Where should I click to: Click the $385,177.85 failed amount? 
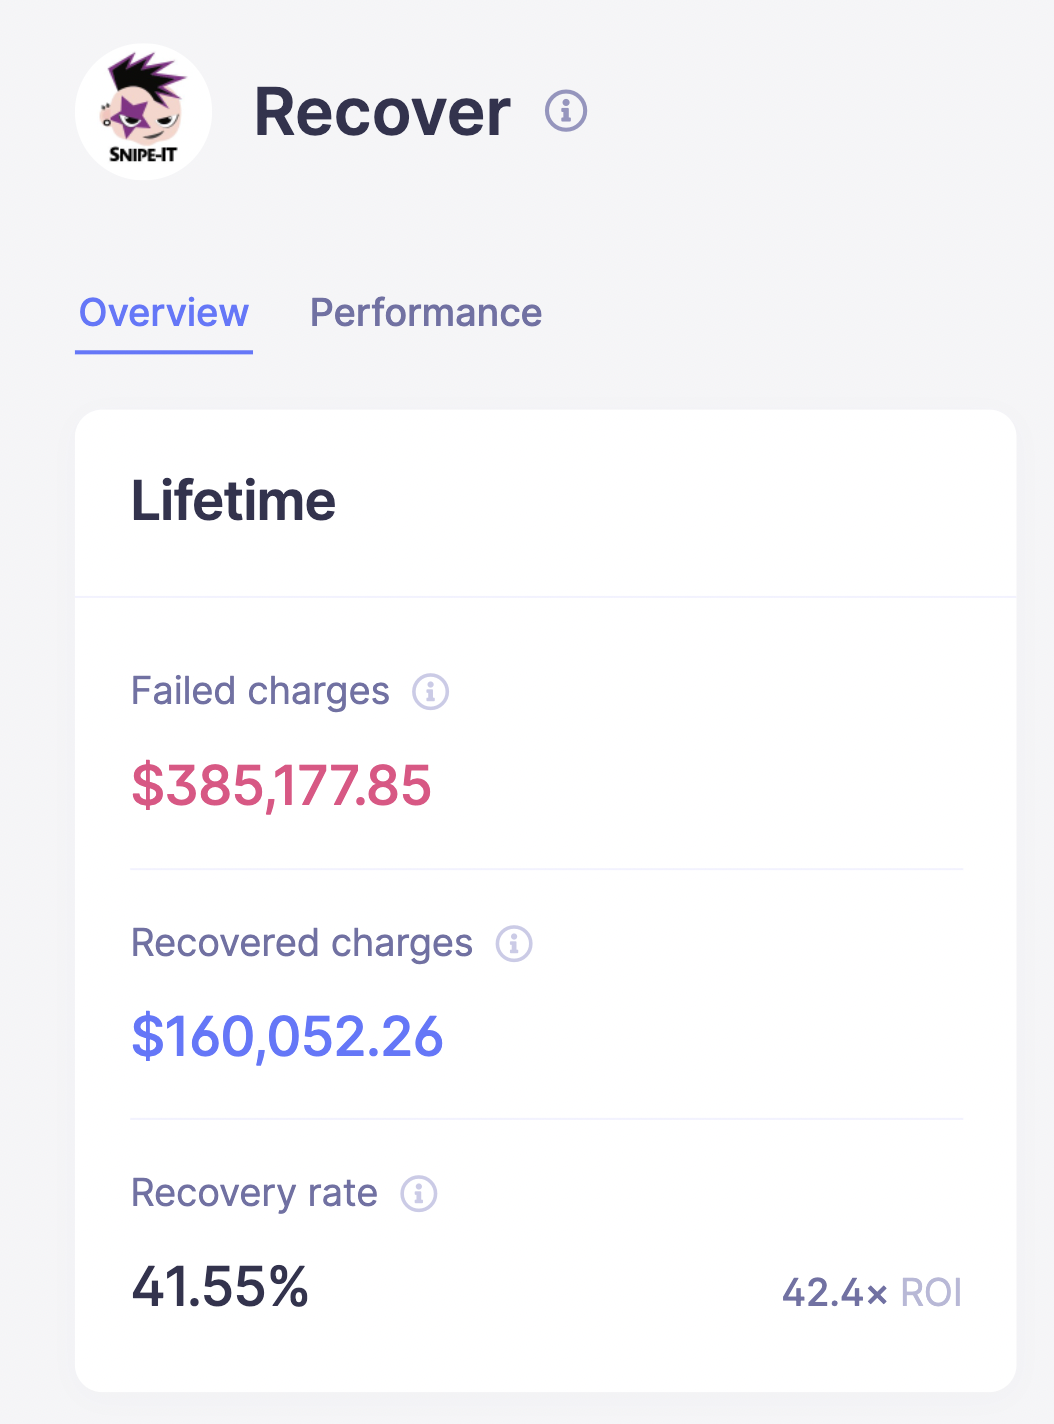[281, 785]
